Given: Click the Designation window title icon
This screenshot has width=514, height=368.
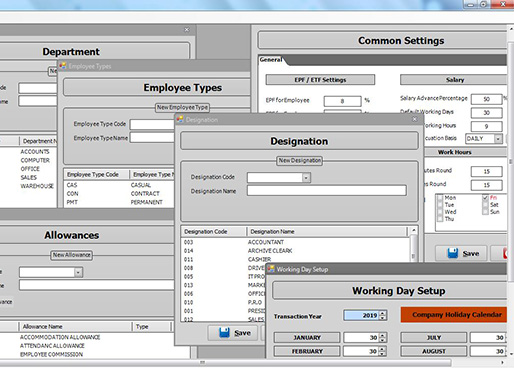Looking at the screenshot, I should coord(180,119).
